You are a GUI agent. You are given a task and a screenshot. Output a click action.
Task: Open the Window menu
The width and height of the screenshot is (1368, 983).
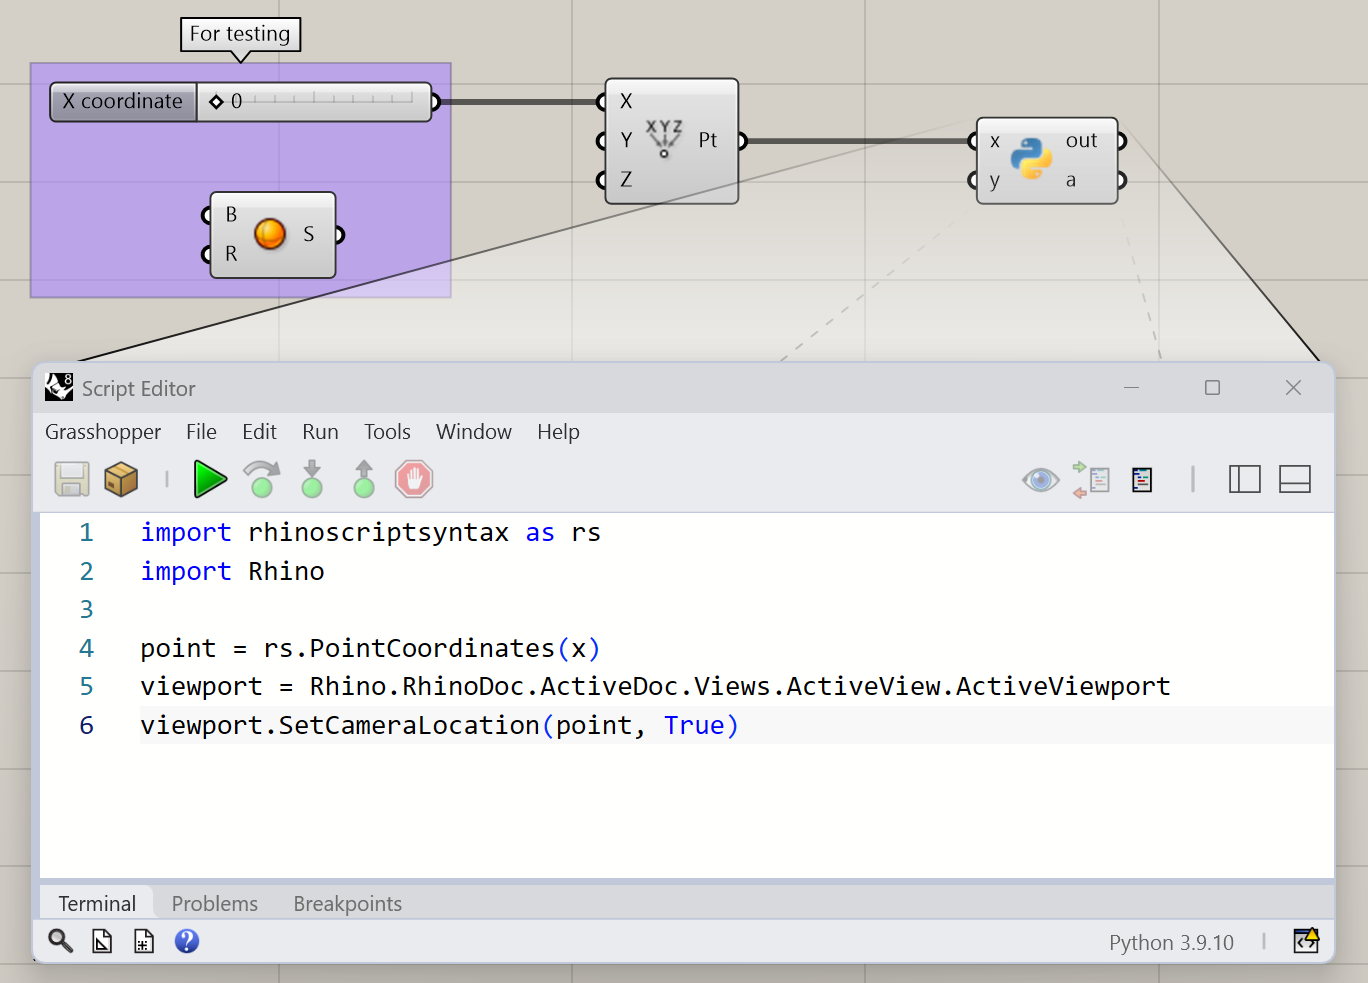tap(474, 432)
